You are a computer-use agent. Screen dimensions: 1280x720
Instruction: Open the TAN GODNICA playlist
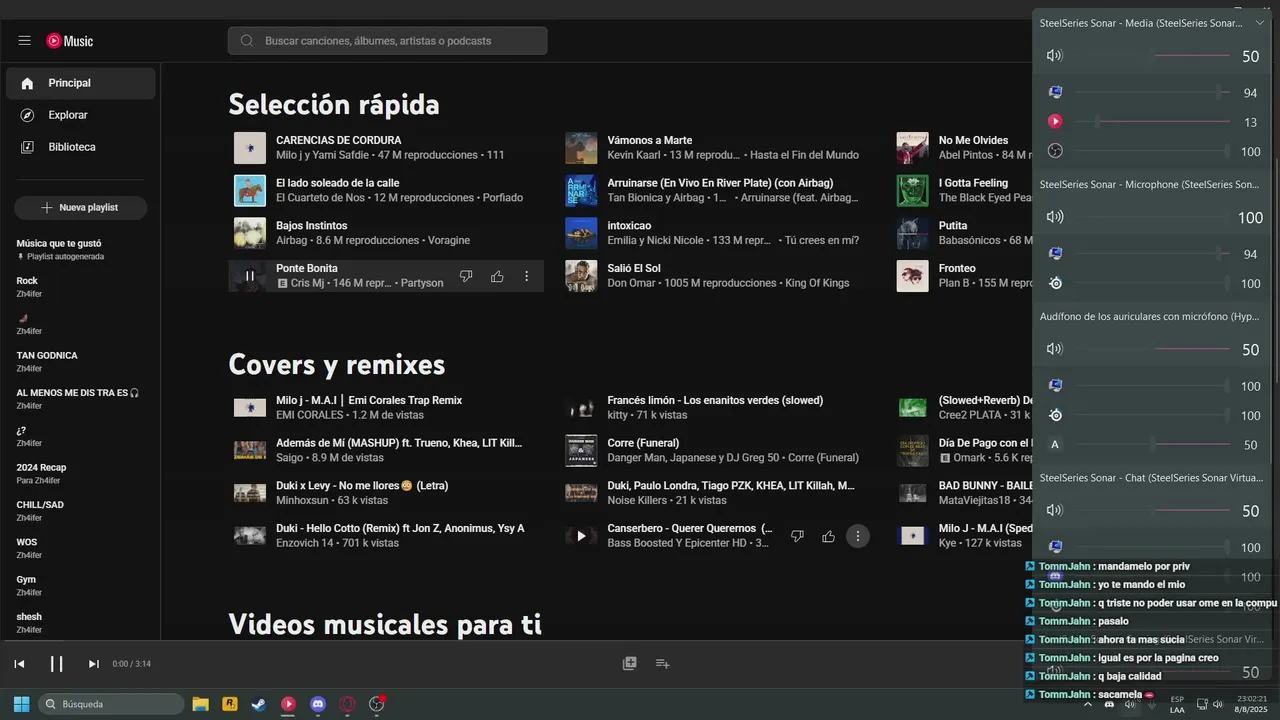coord(80,361)
